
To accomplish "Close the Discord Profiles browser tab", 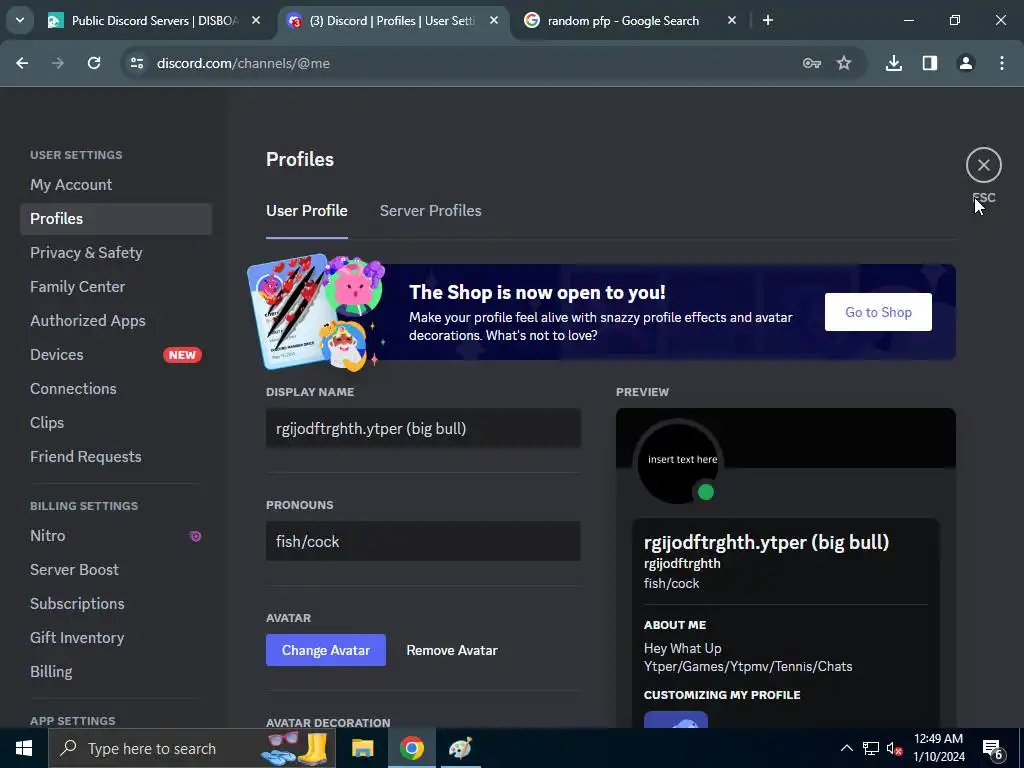I will coord(494,21).
